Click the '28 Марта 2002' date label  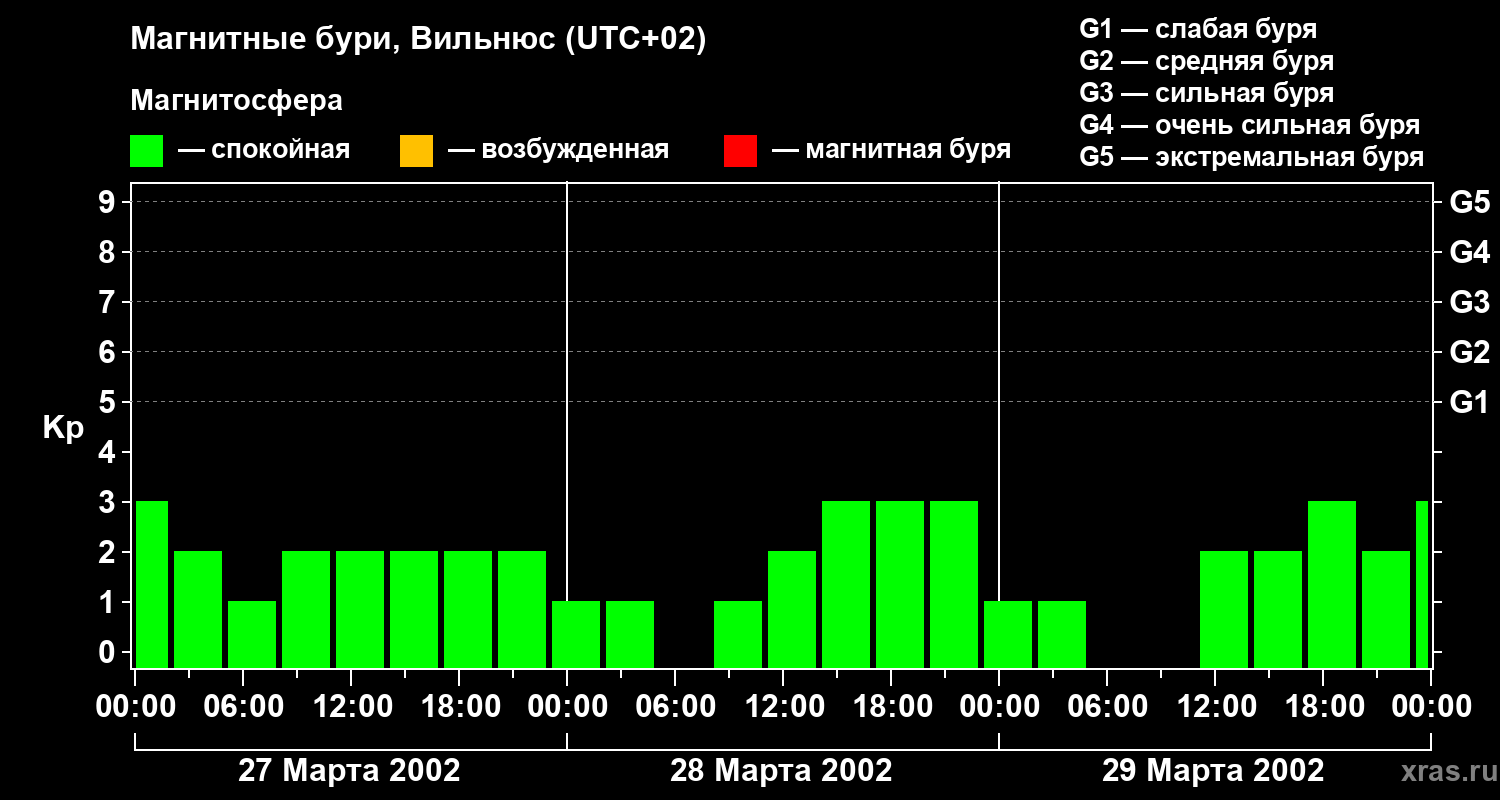click(x=781, y=771)
